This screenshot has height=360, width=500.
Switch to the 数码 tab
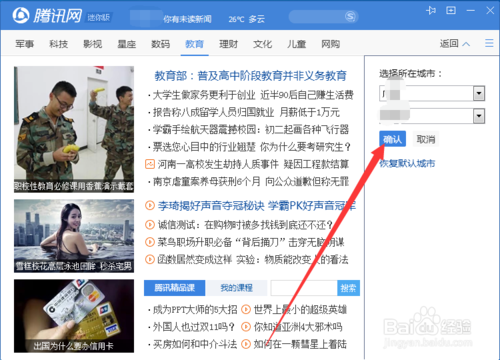coord(160,44)
